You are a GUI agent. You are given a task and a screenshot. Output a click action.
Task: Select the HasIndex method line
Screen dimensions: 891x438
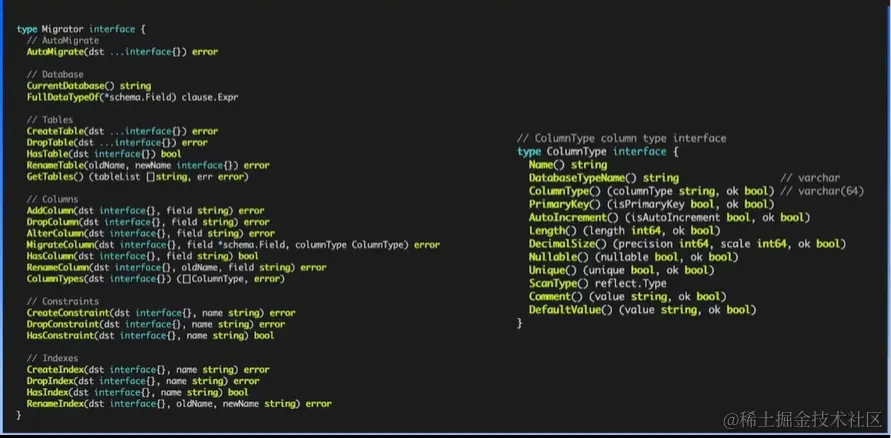(138, 393)
